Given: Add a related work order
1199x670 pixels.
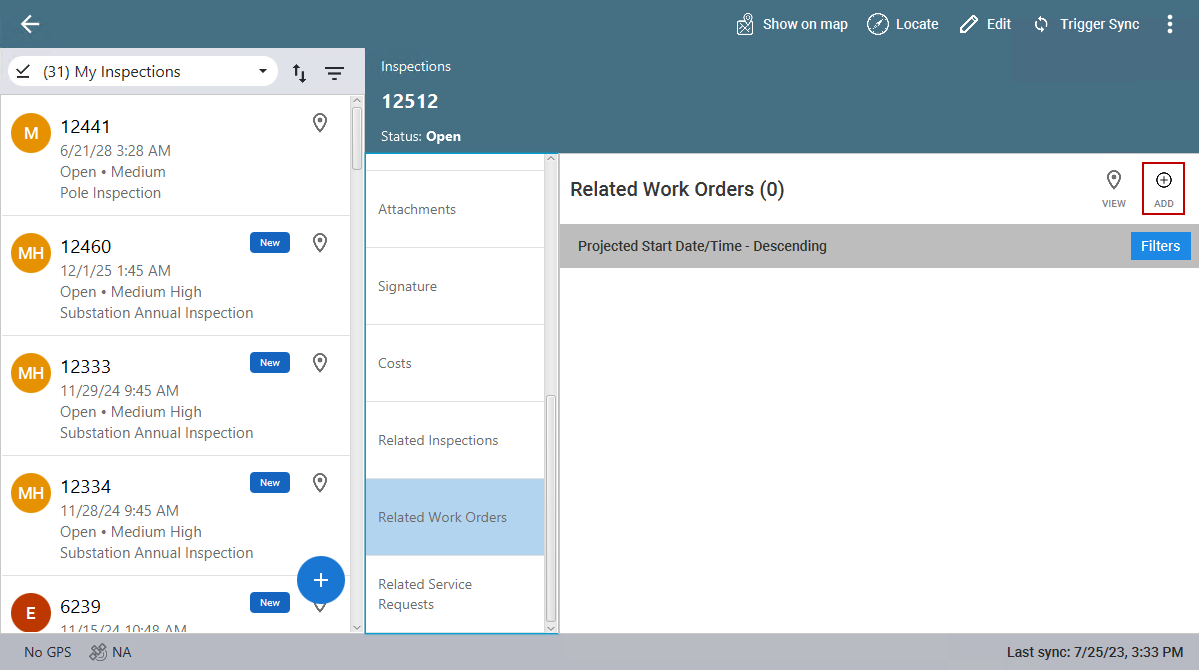Looking at the screenshot, I should pos(1163,188).
